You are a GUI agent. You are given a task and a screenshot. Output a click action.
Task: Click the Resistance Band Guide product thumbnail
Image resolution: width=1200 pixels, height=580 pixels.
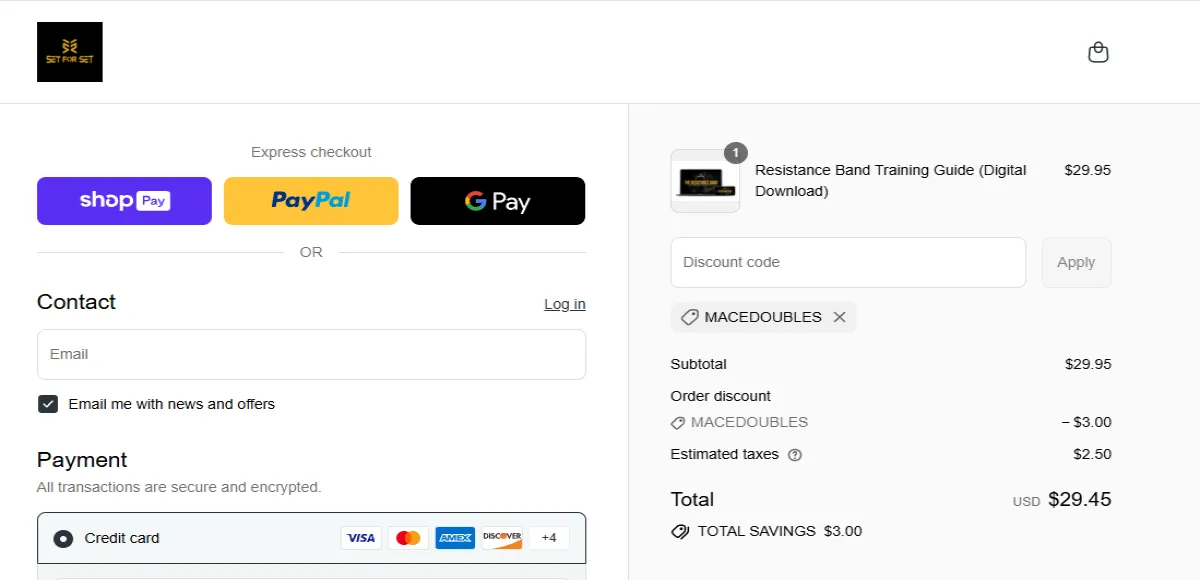coord(705,181)
